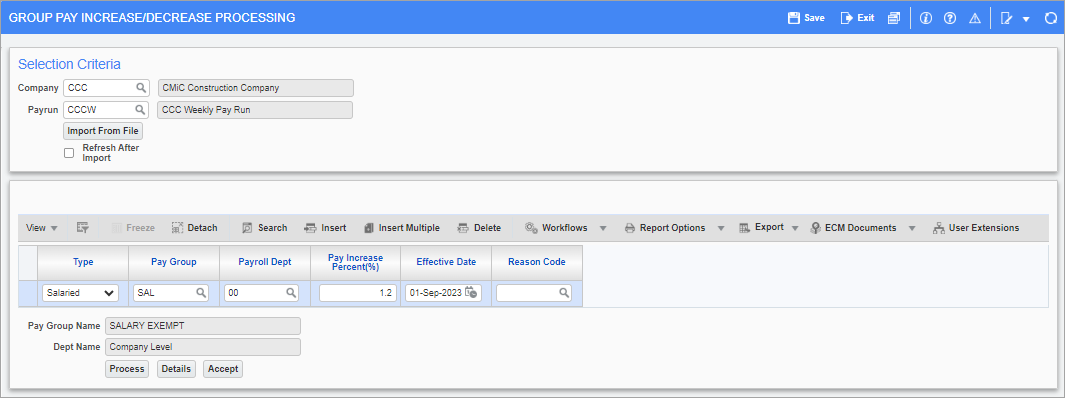Click the Process button
This screenshot has height=398, width=1065.
[x=127, y=369]
